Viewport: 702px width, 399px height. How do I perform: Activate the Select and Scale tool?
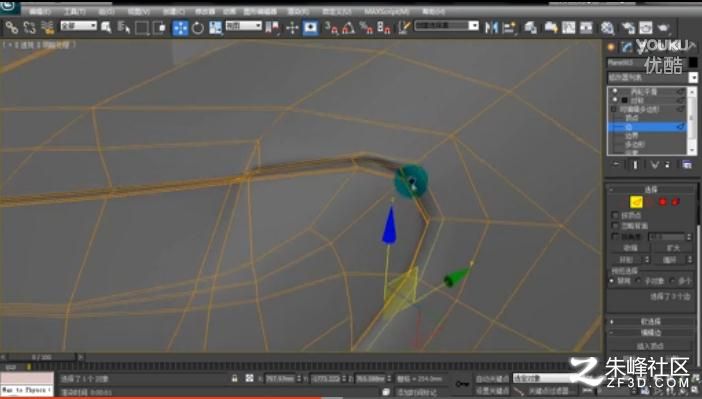215,28
